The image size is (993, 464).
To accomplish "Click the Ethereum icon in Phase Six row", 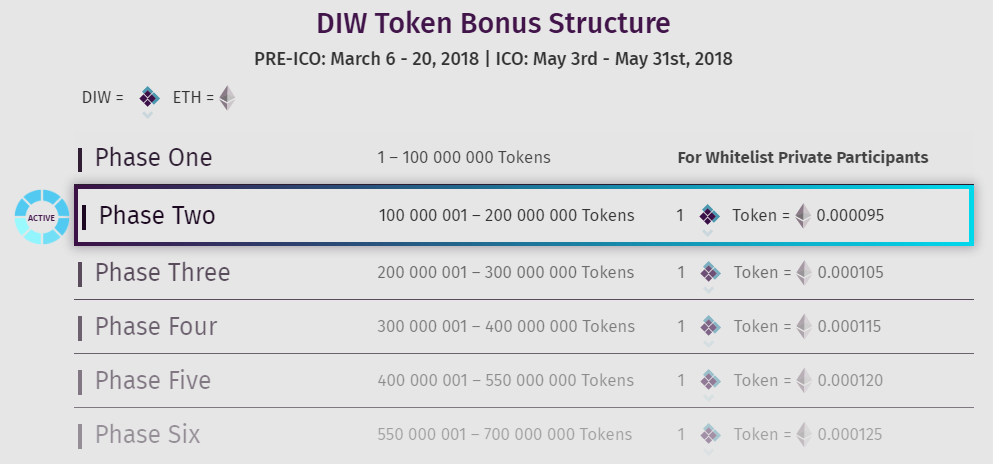I will click(803, 434).
